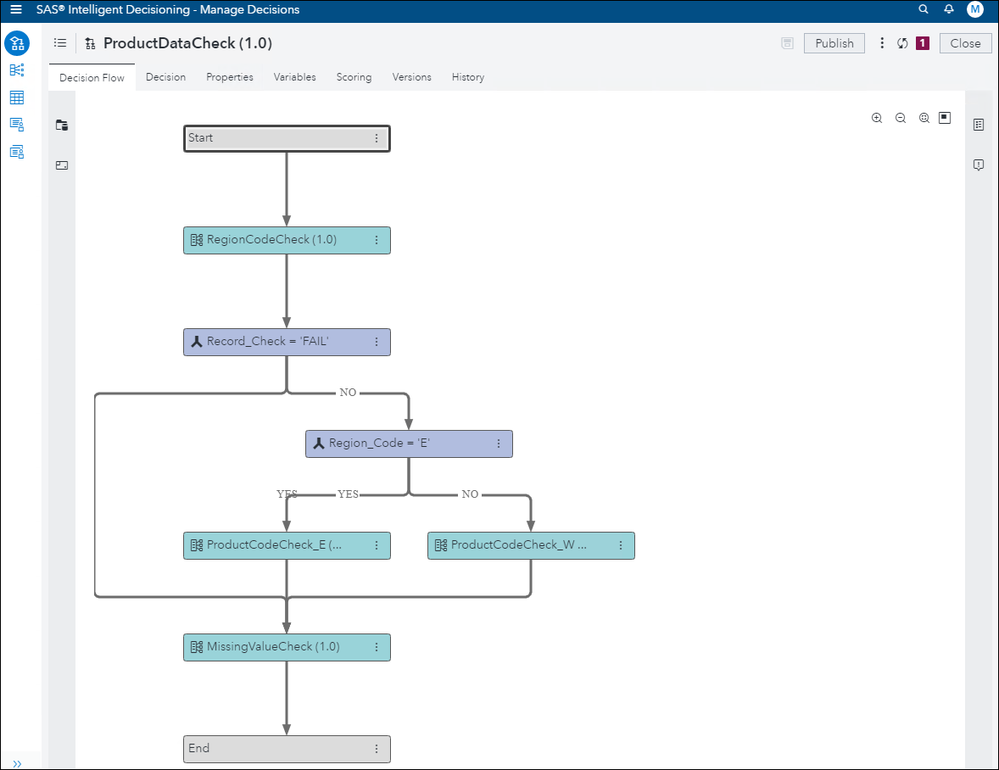Open the fifth sidebar category icon
This screenshot has height=770, width=999.
point(17,152)
